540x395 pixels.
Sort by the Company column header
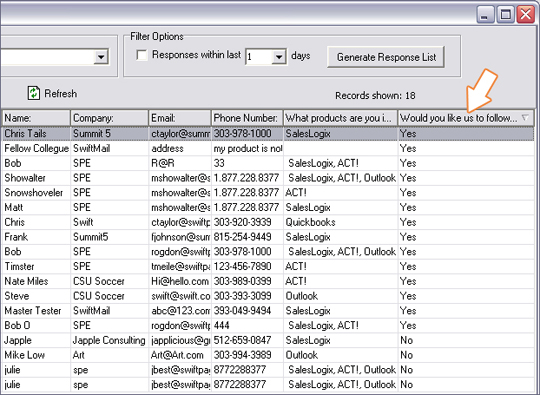coord(110,118)
